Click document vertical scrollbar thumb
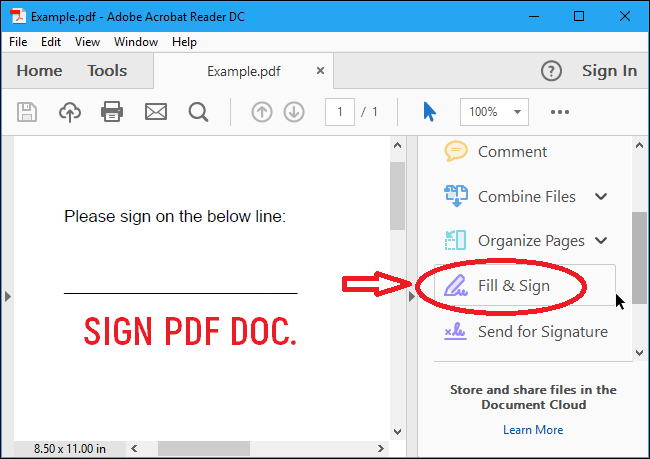The height and width of the screenshot is (459, 650). 397,196
